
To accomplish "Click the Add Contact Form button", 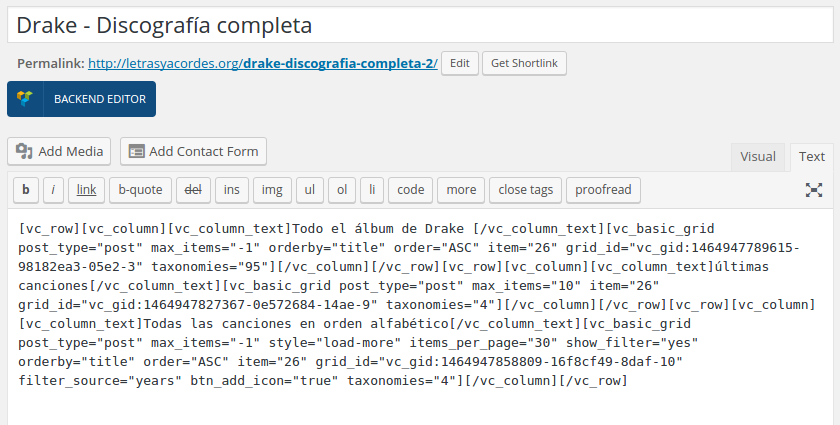I will click(193, 151).
